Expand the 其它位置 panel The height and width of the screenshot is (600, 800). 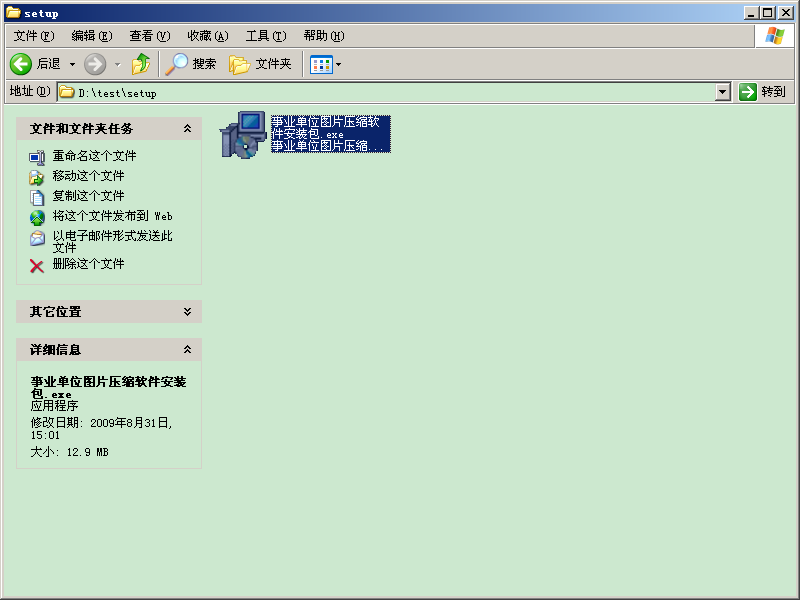pyautogui.click(x=187, y=312)
